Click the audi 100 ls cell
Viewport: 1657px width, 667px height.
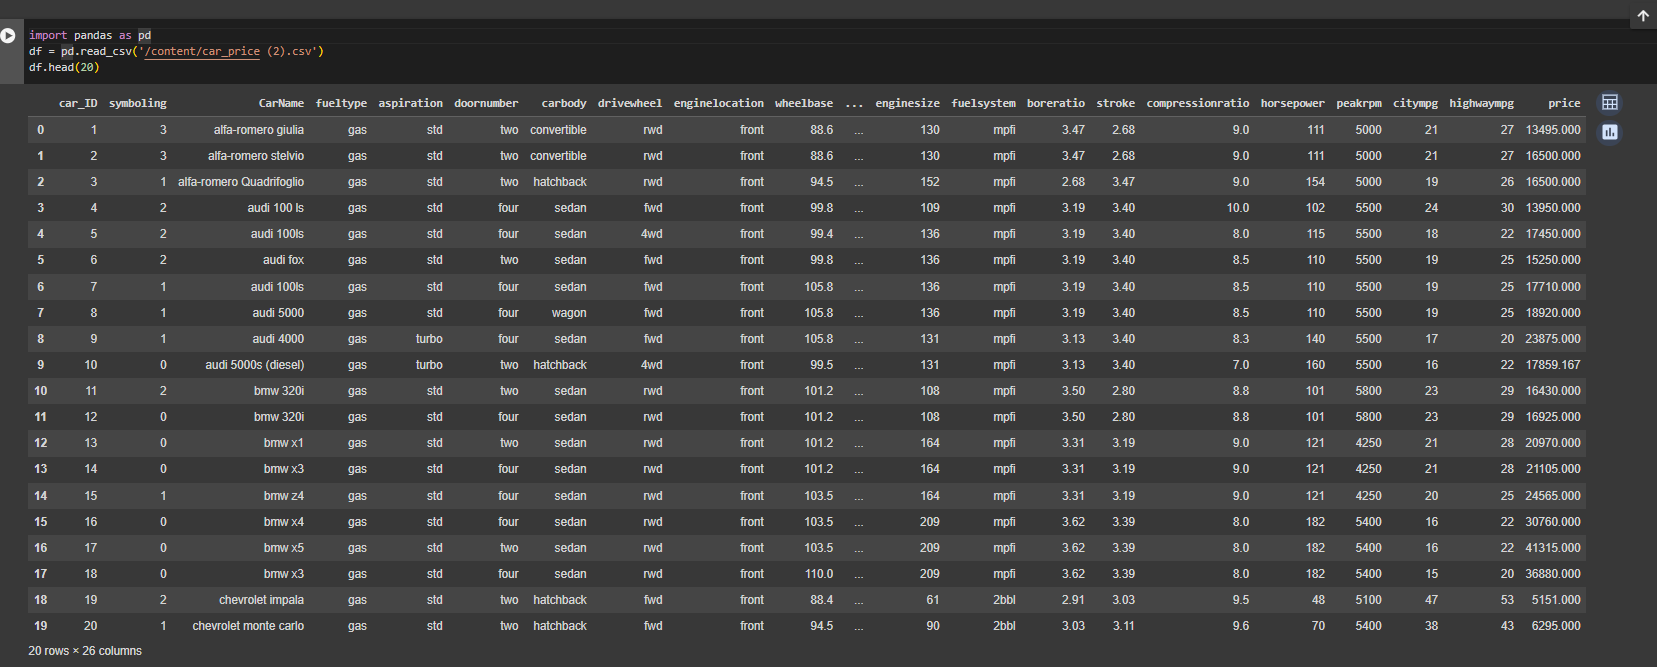(276, 208)
